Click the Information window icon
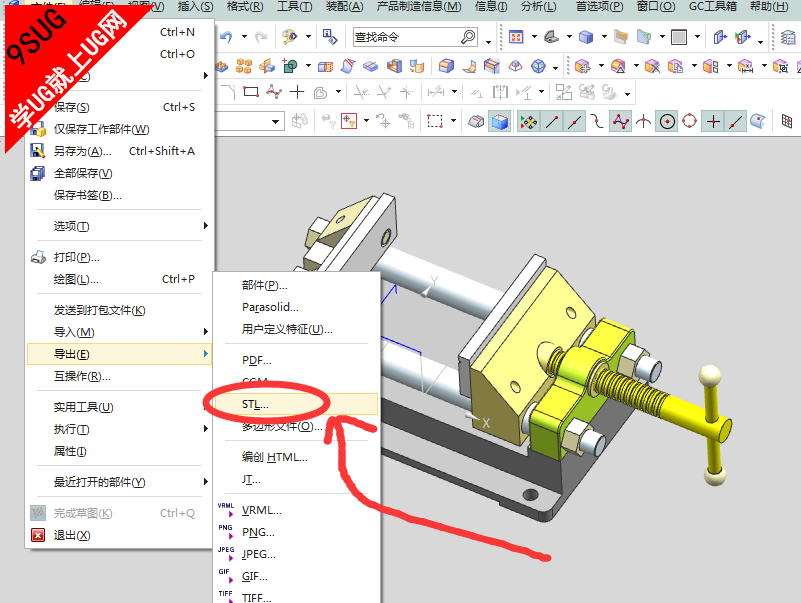This screenshot has height=603, width=801. [x=331, y=37]
